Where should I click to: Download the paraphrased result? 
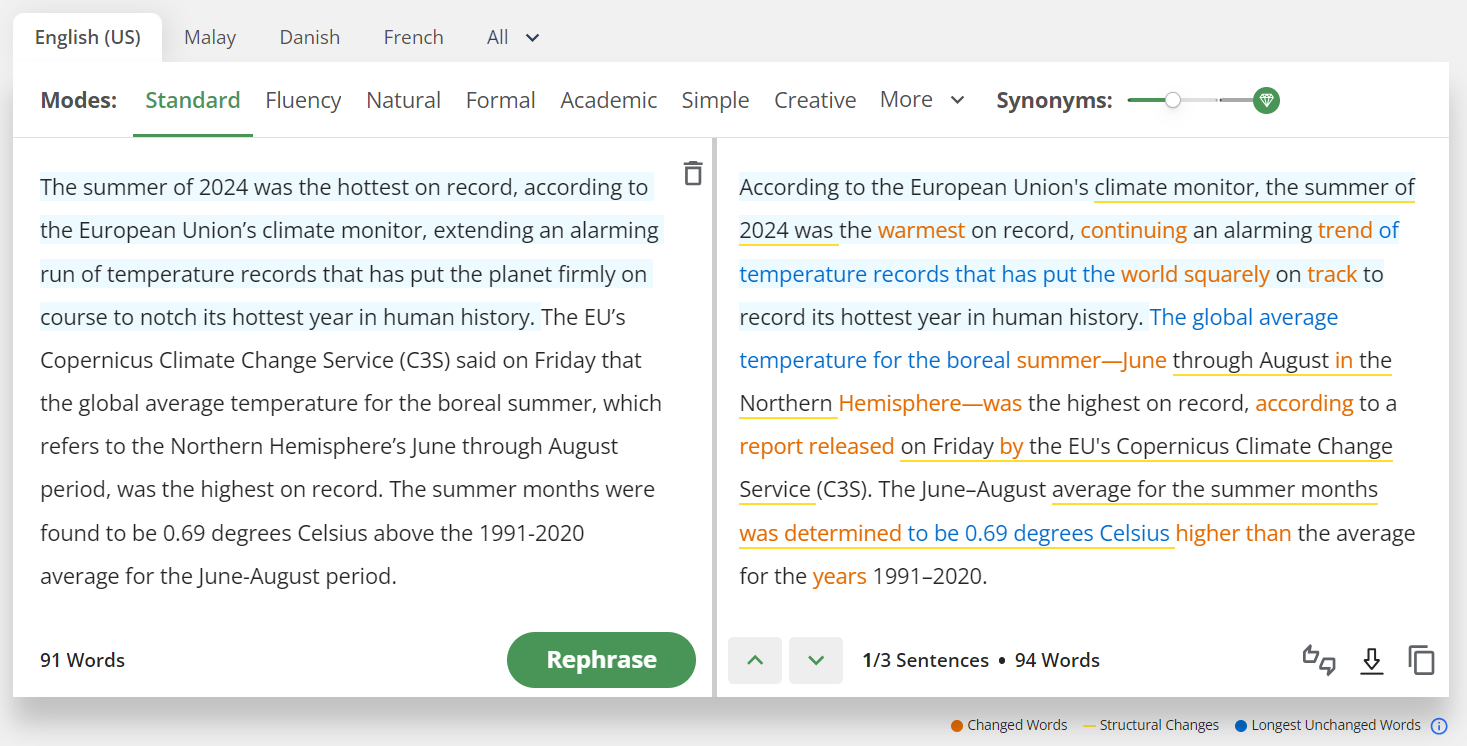click(x=1372, y=660)
